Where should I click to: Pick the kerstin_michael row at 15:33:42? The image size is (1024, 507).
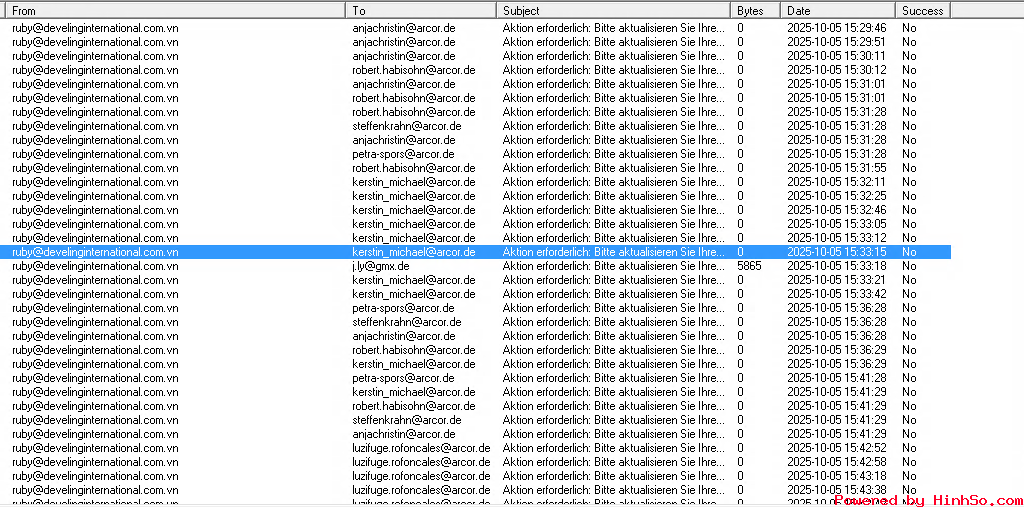[413, 294]
